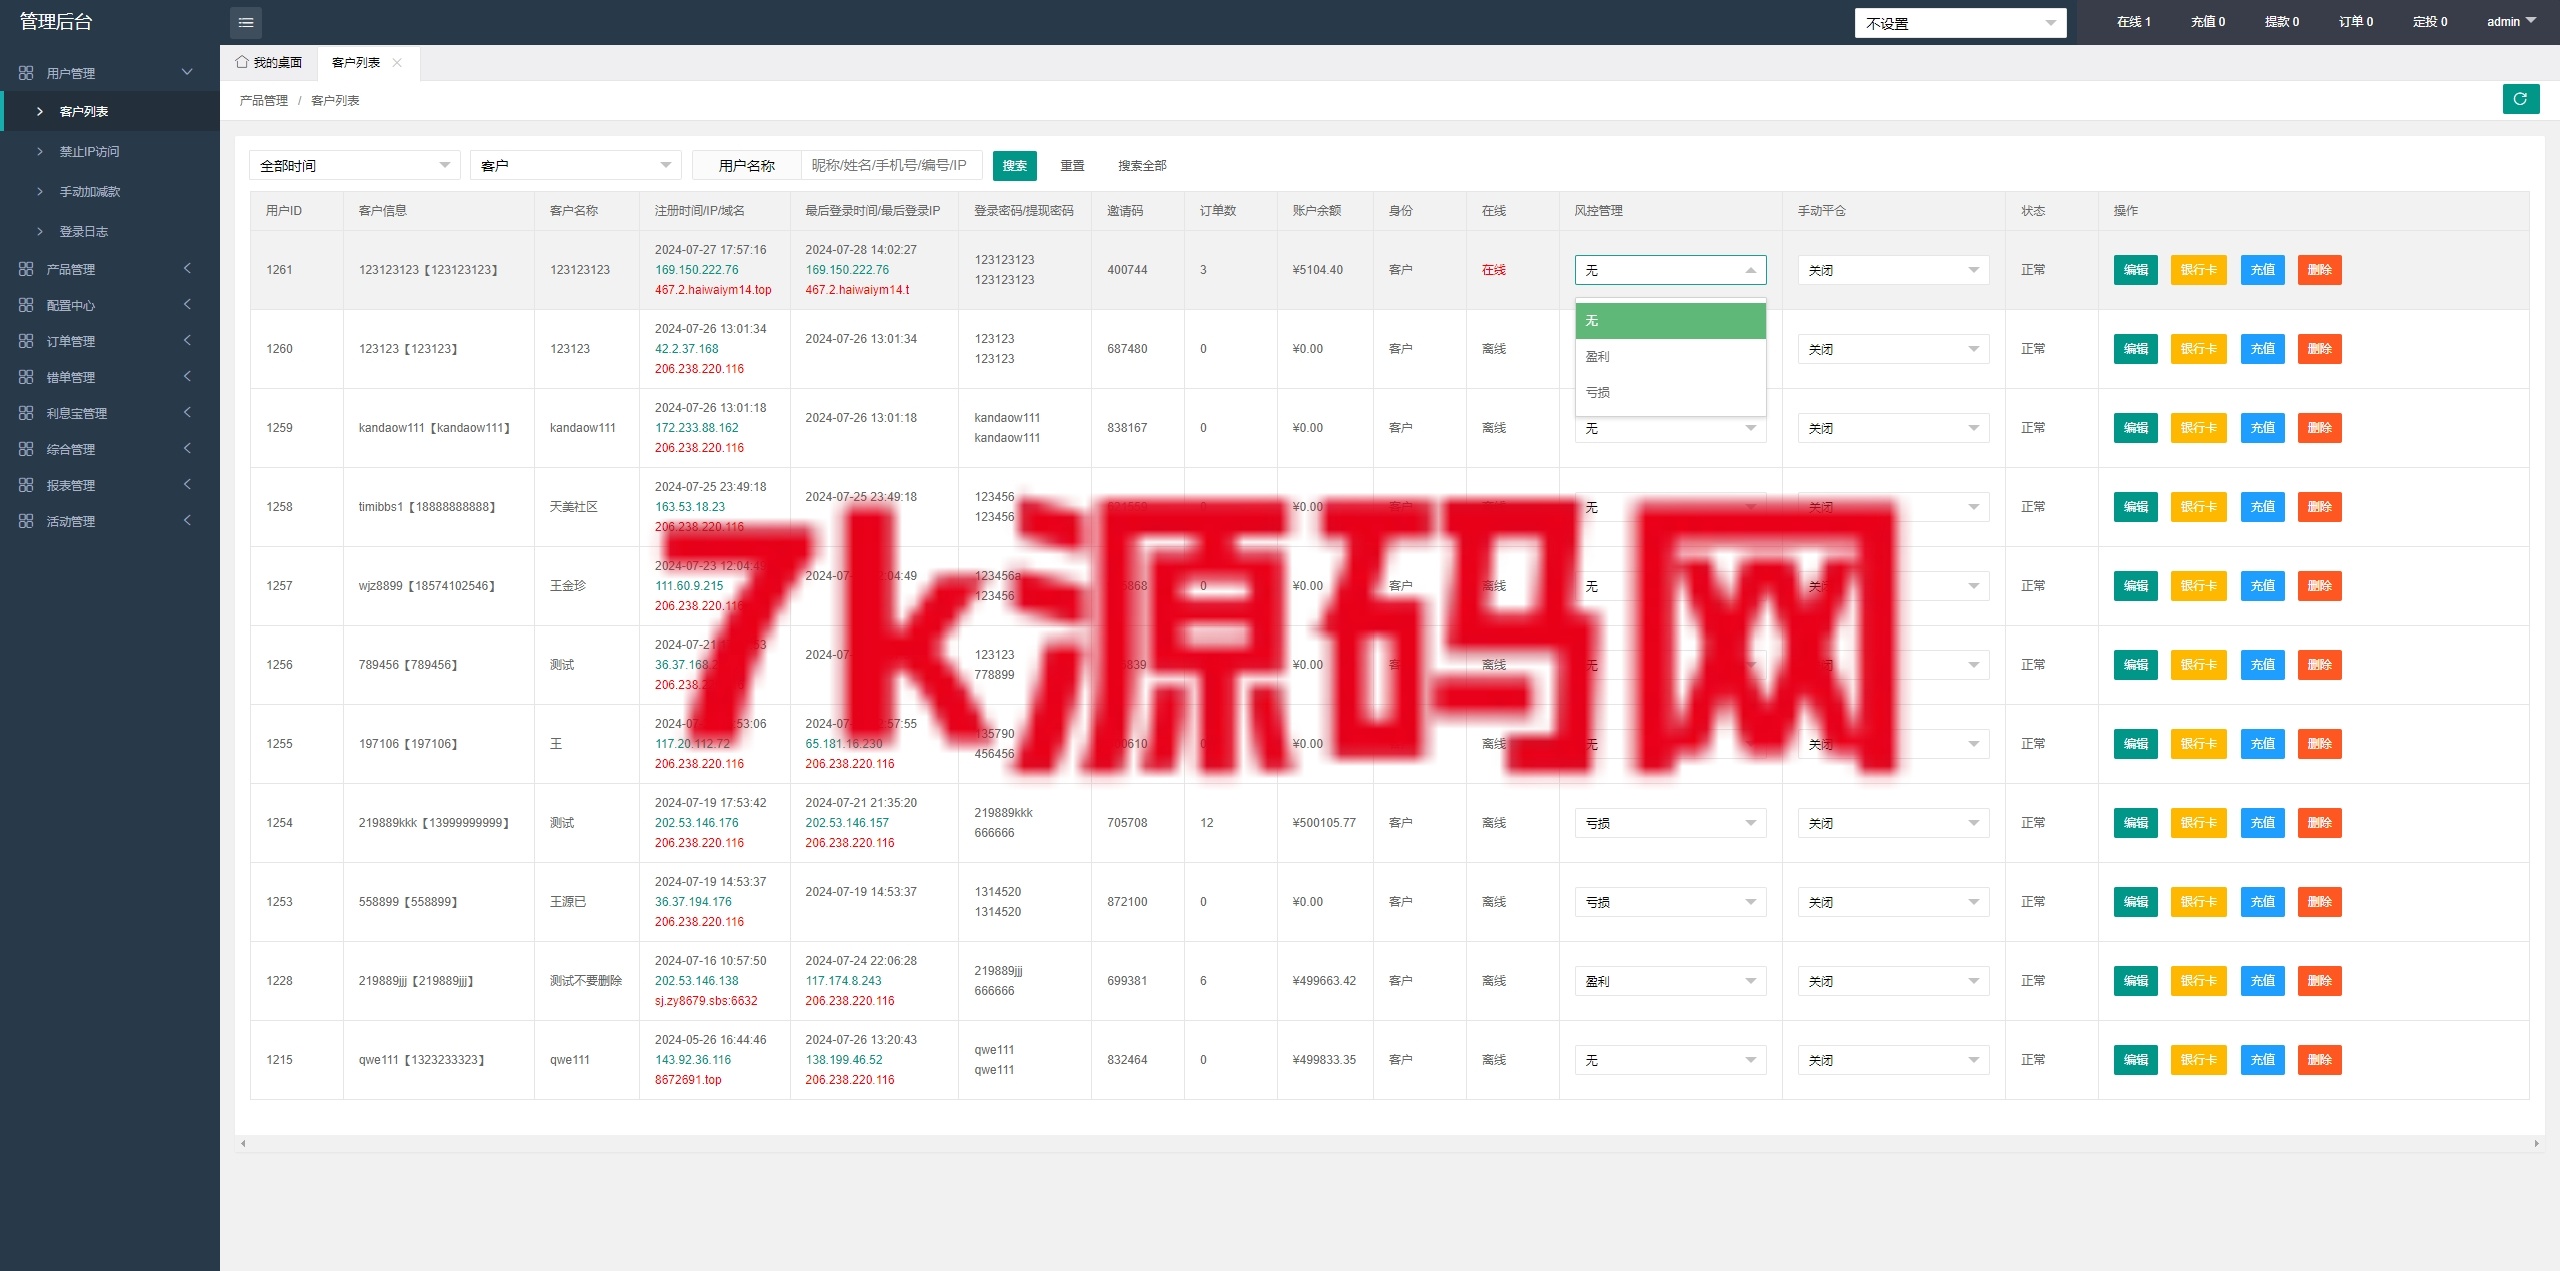The height and width of the screenshot is (1271, 2560).
Task: Click balance ¥500105.77 cell
Action: [1324, 823]
